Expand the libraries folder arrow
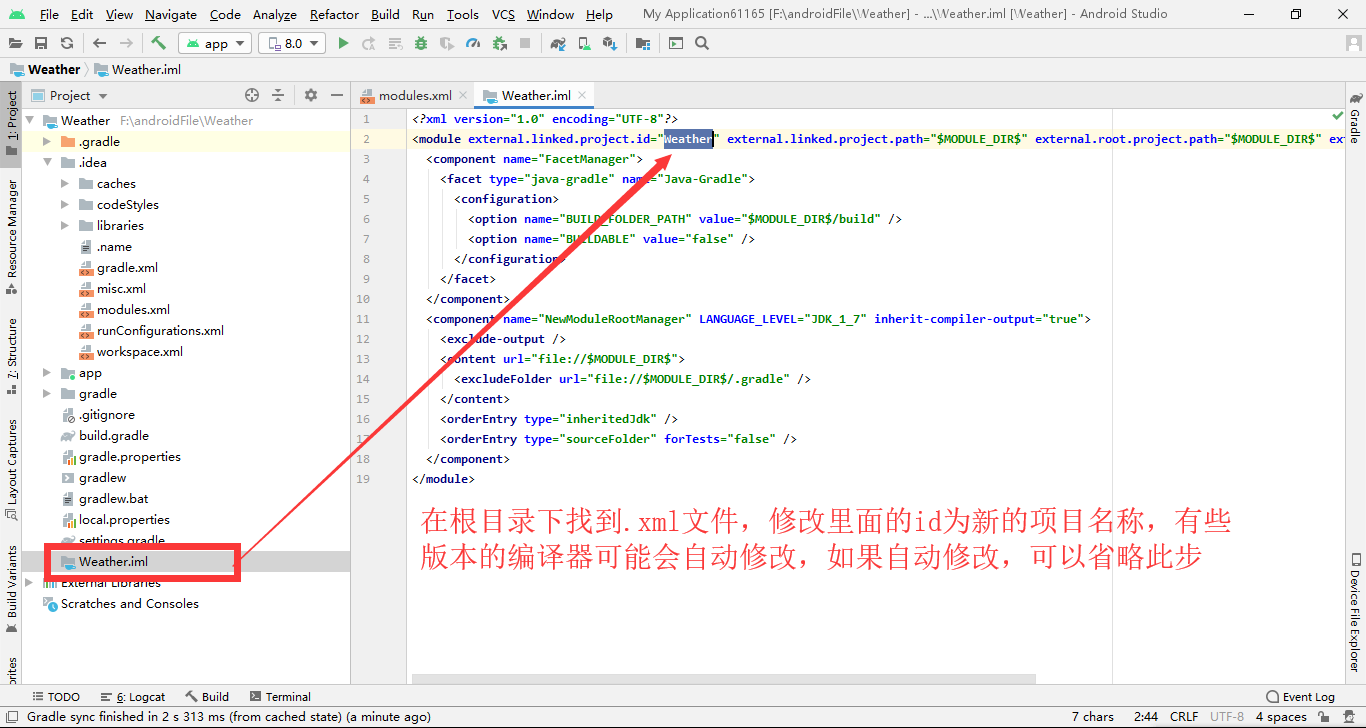 coord(65,225)
